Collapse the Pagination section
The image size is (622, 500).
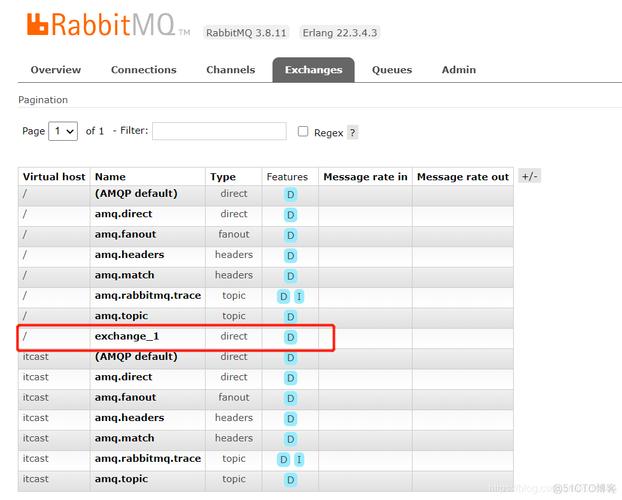[43, 100]
